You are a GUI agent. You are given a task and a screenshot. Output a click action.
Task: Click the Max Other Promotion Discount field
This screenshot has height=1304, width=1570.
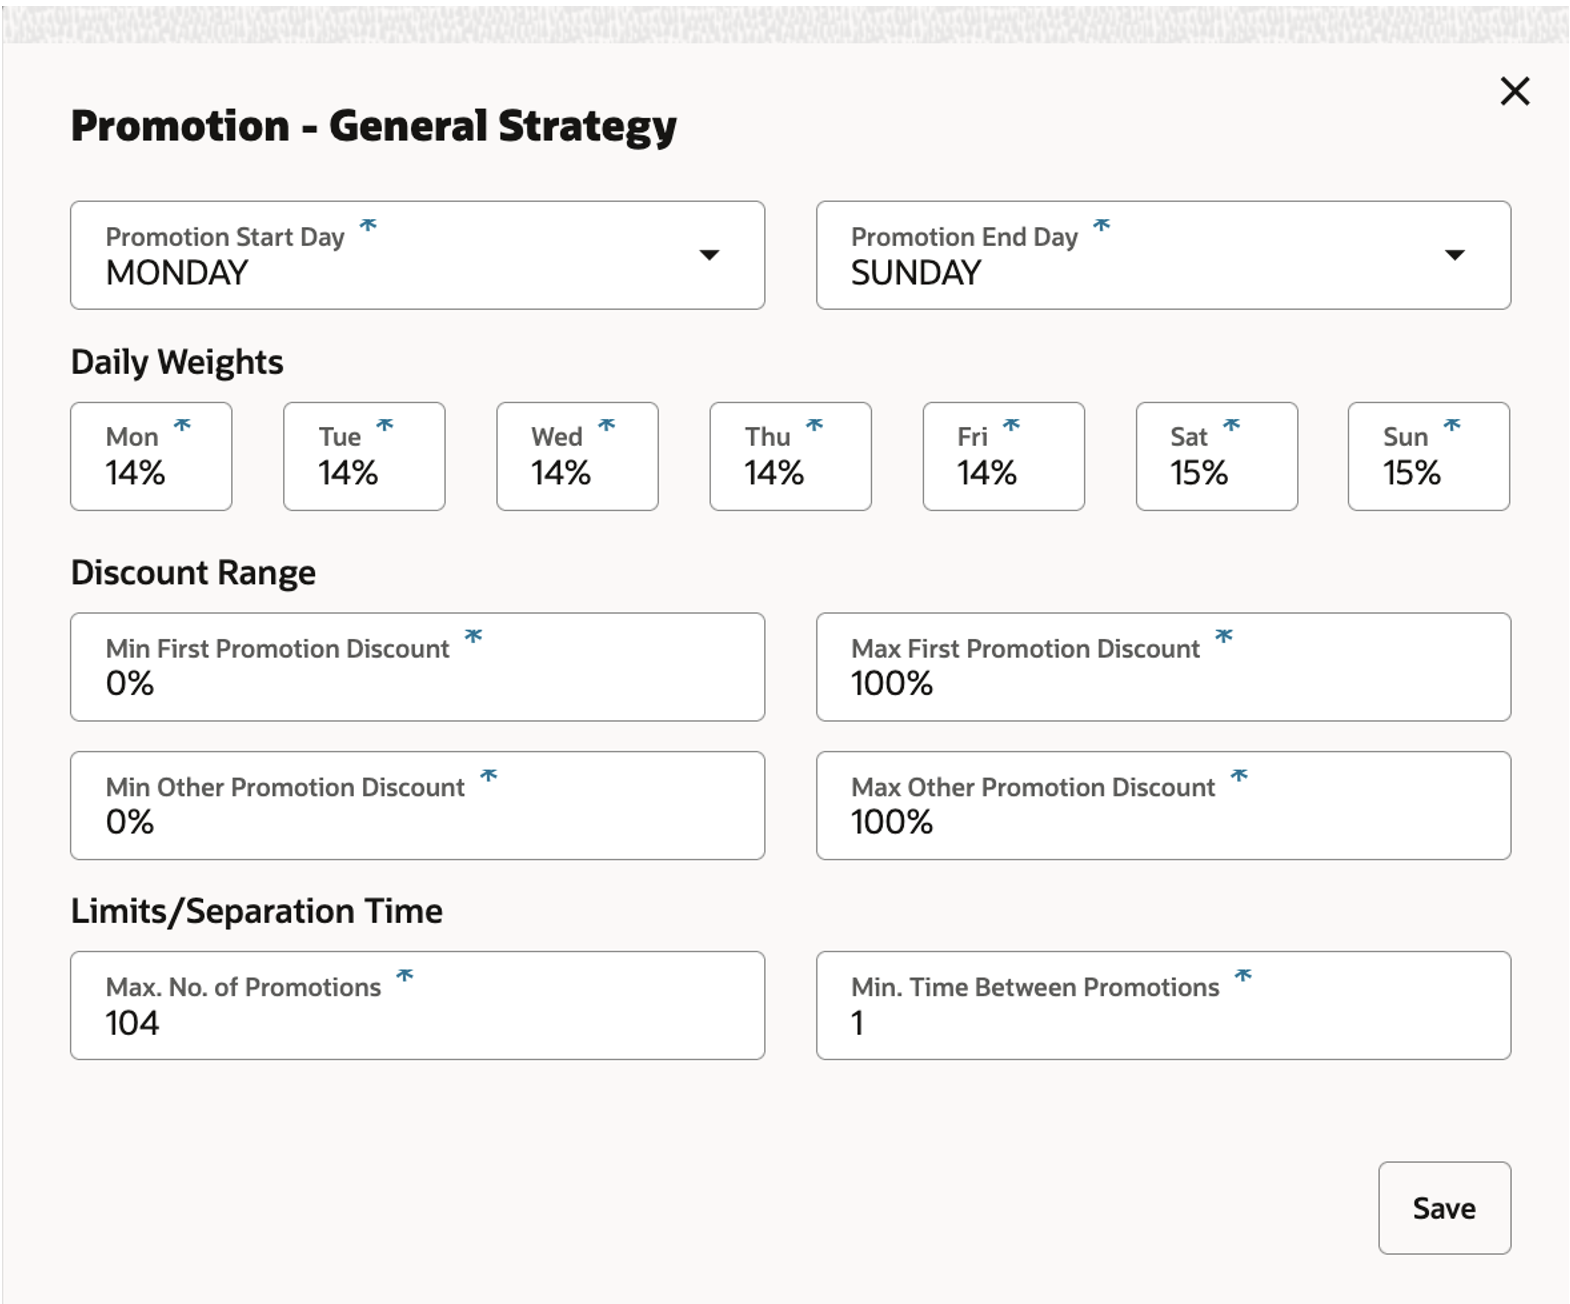click(x=1163, y=805)
